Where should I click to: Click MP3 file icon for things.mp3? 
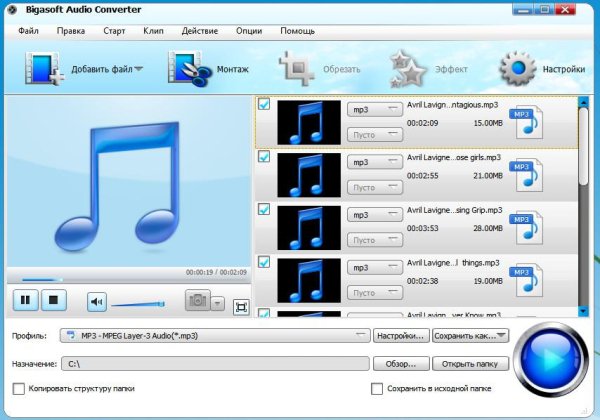[x=526, y=281]
